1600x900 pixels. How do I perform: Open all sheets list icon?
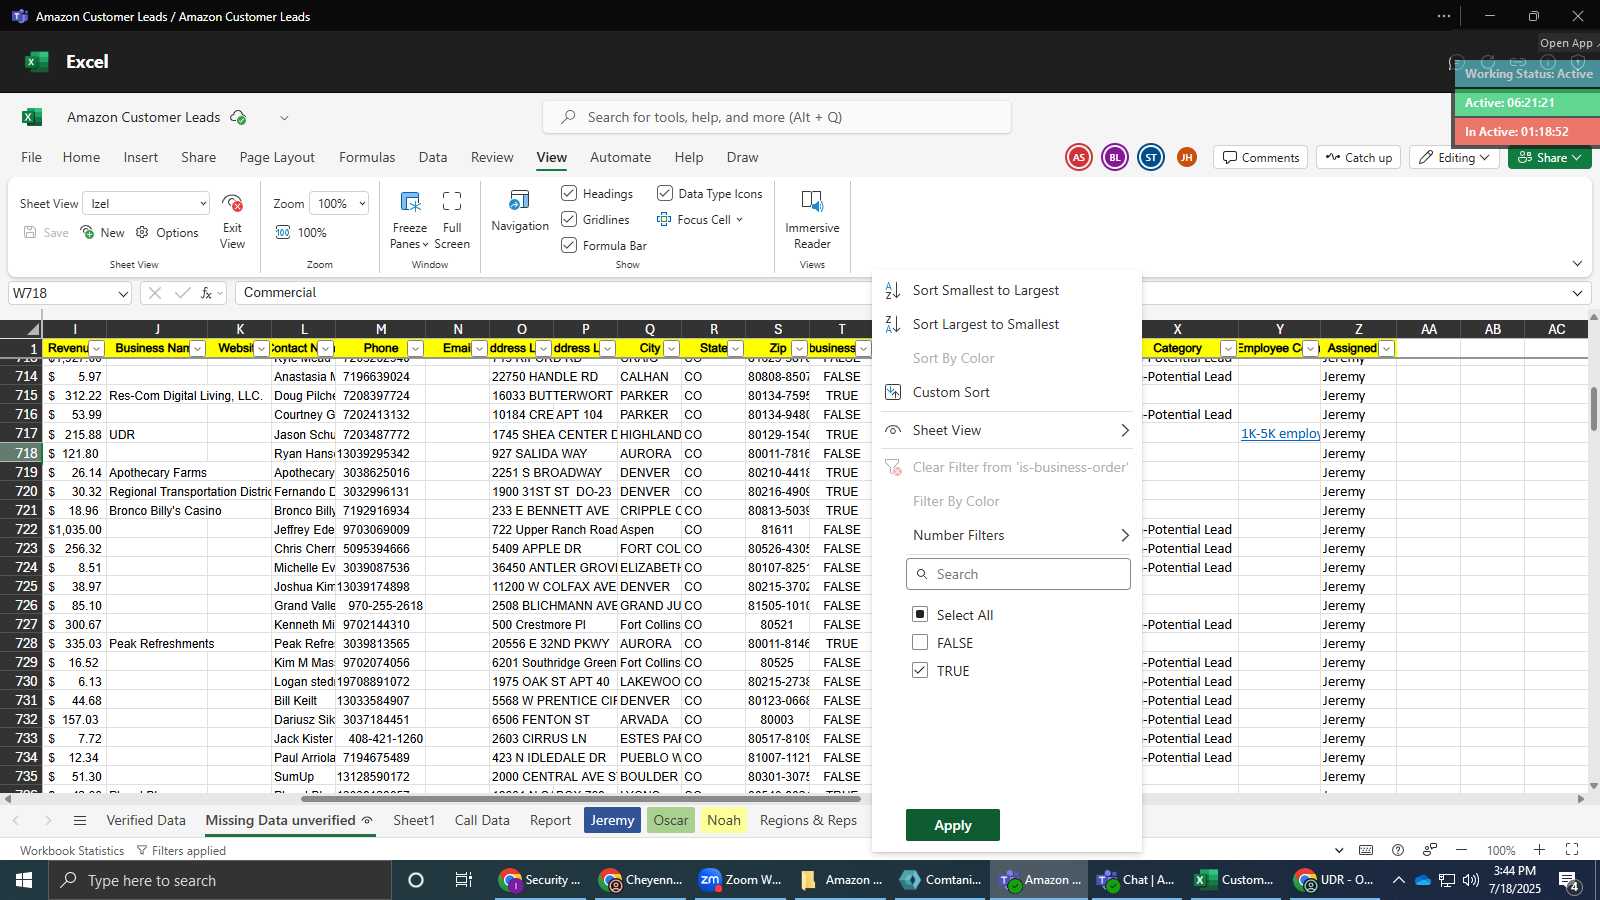[80, 821]
